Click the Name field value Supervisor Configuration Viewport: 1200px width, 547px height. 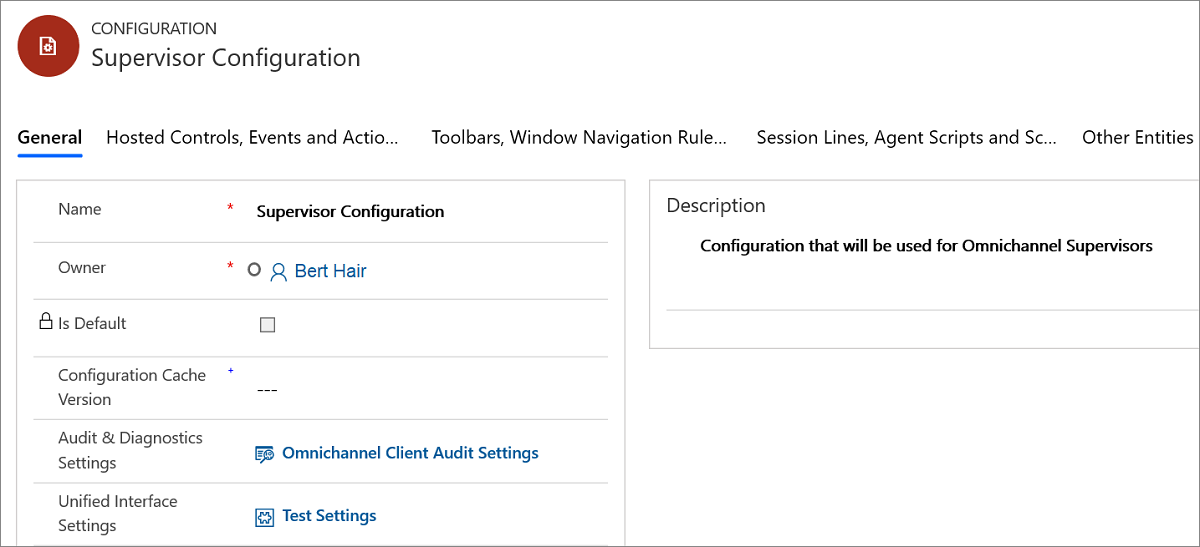[x=350, y=212]
